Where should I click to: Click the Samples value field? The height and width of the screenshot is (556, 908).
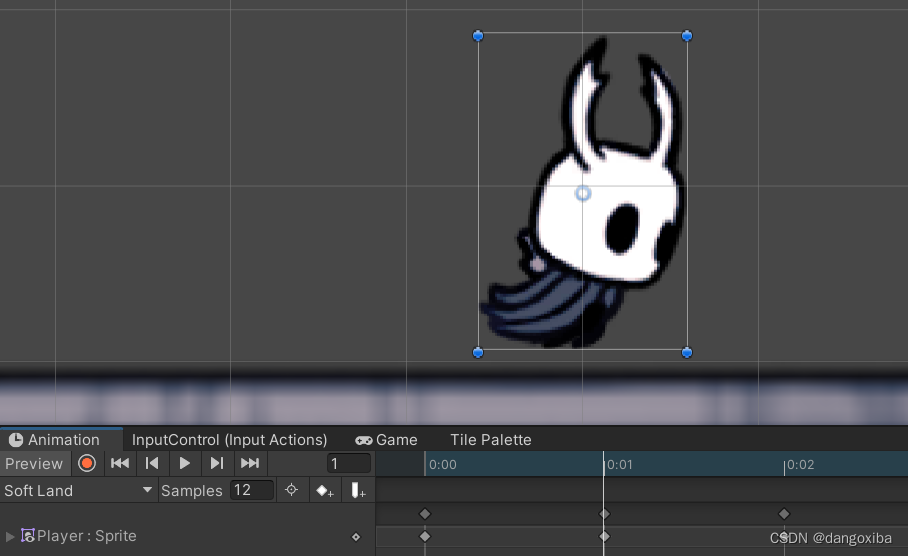[251, 491]
